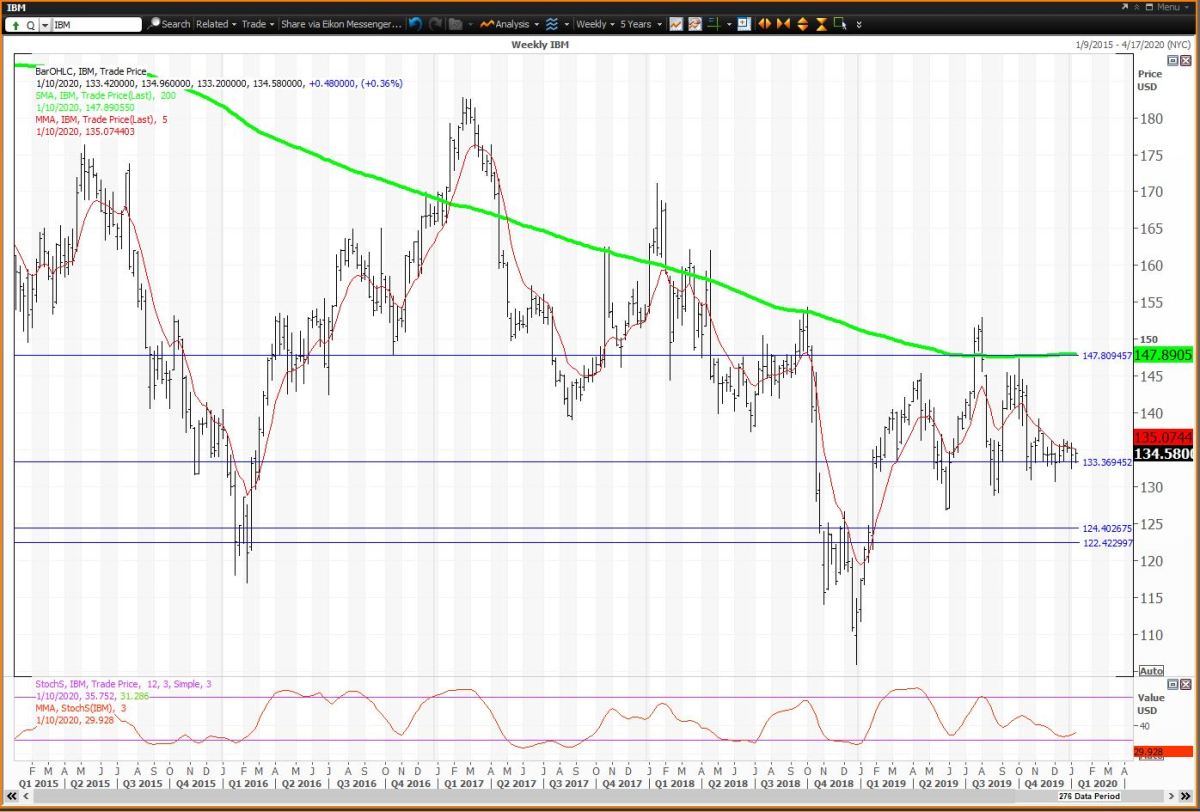Screen dimensions: 1200x812
Task: Click the green up arrow beside the symbol box
Action: pos(17,24)
